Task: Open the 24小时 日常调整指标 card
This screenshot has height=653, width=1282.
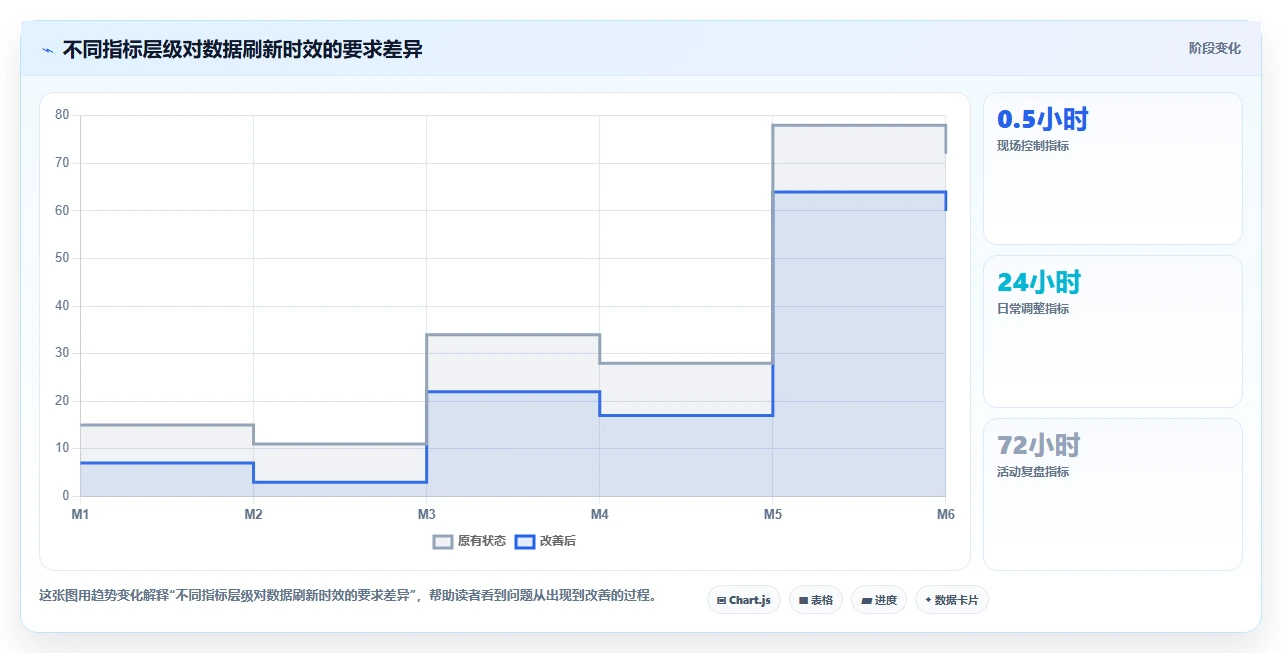Action: coord(1113,332)
